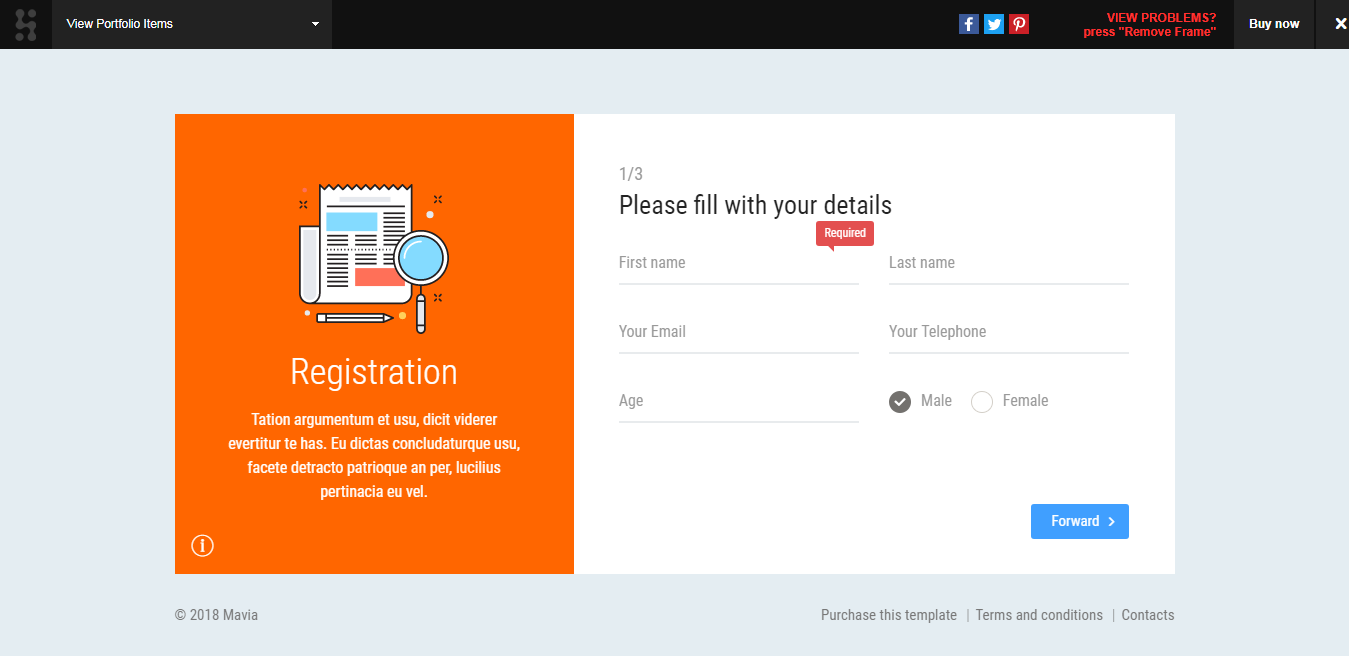Open the Contacts footer link
The image size is (1349, 656).
point(1147,615)
